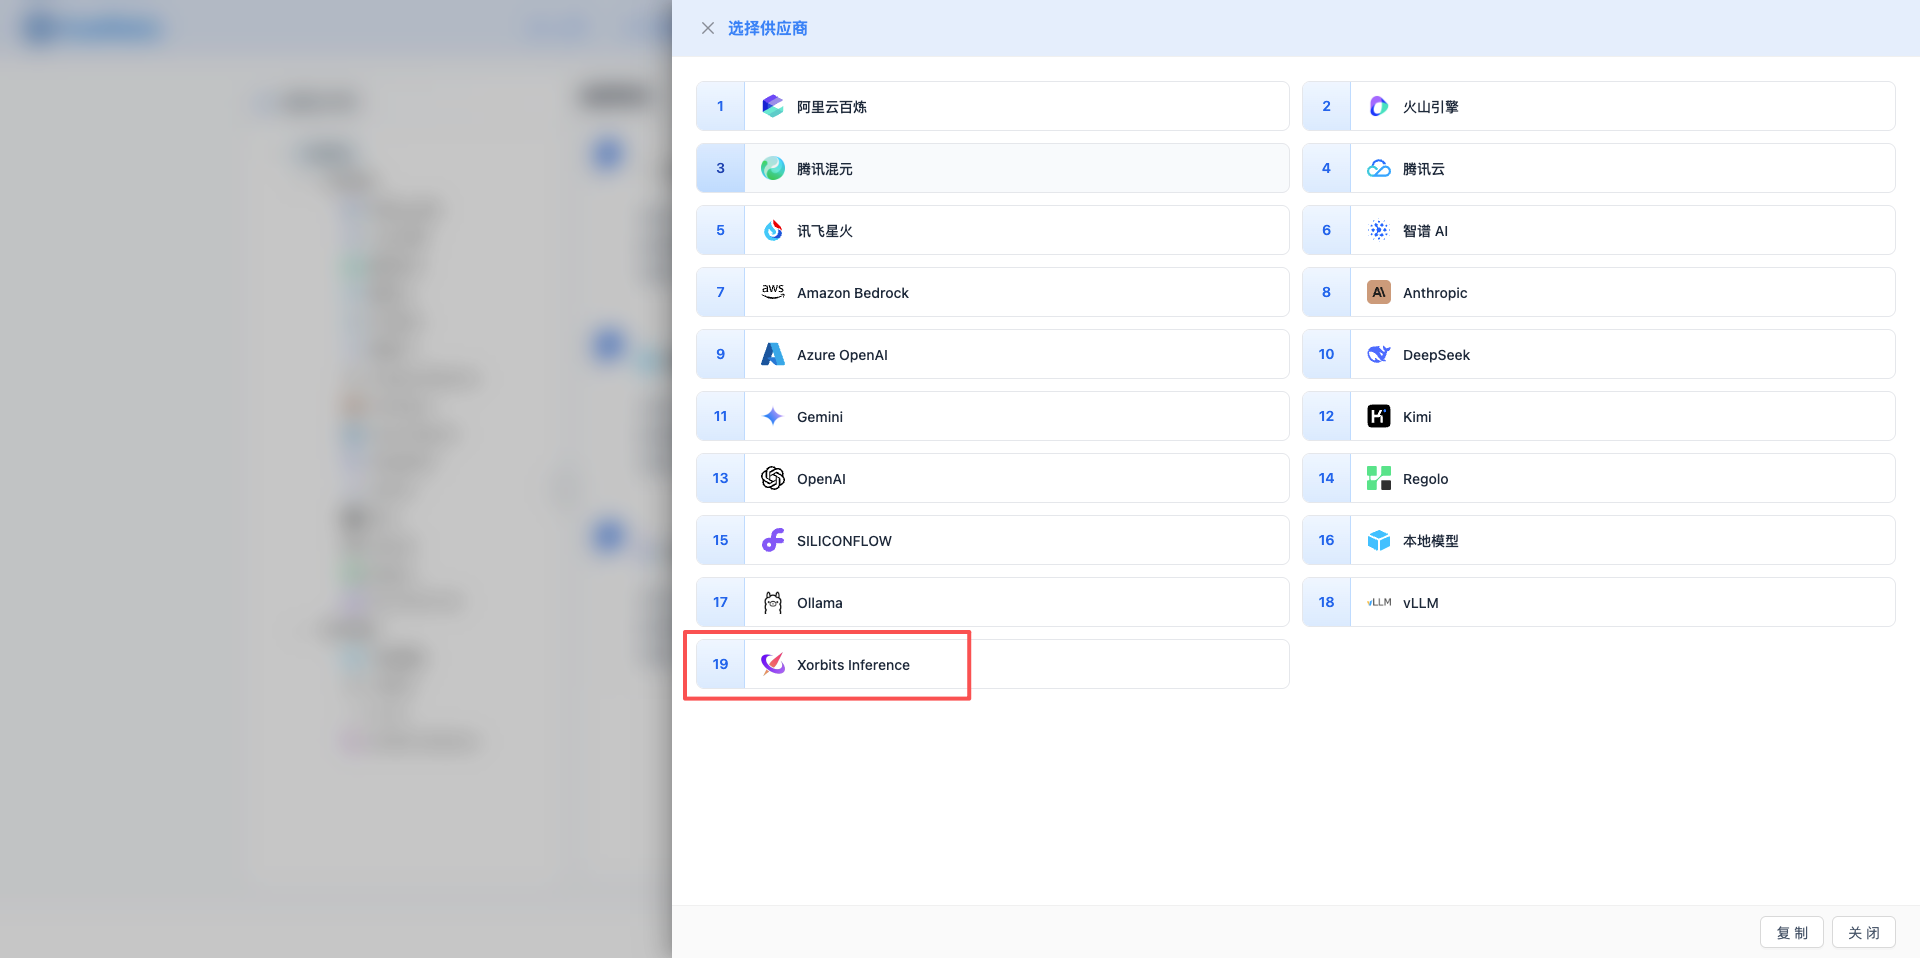Click the 关闭 button
1920x958 pixels.
(1863, 932)
